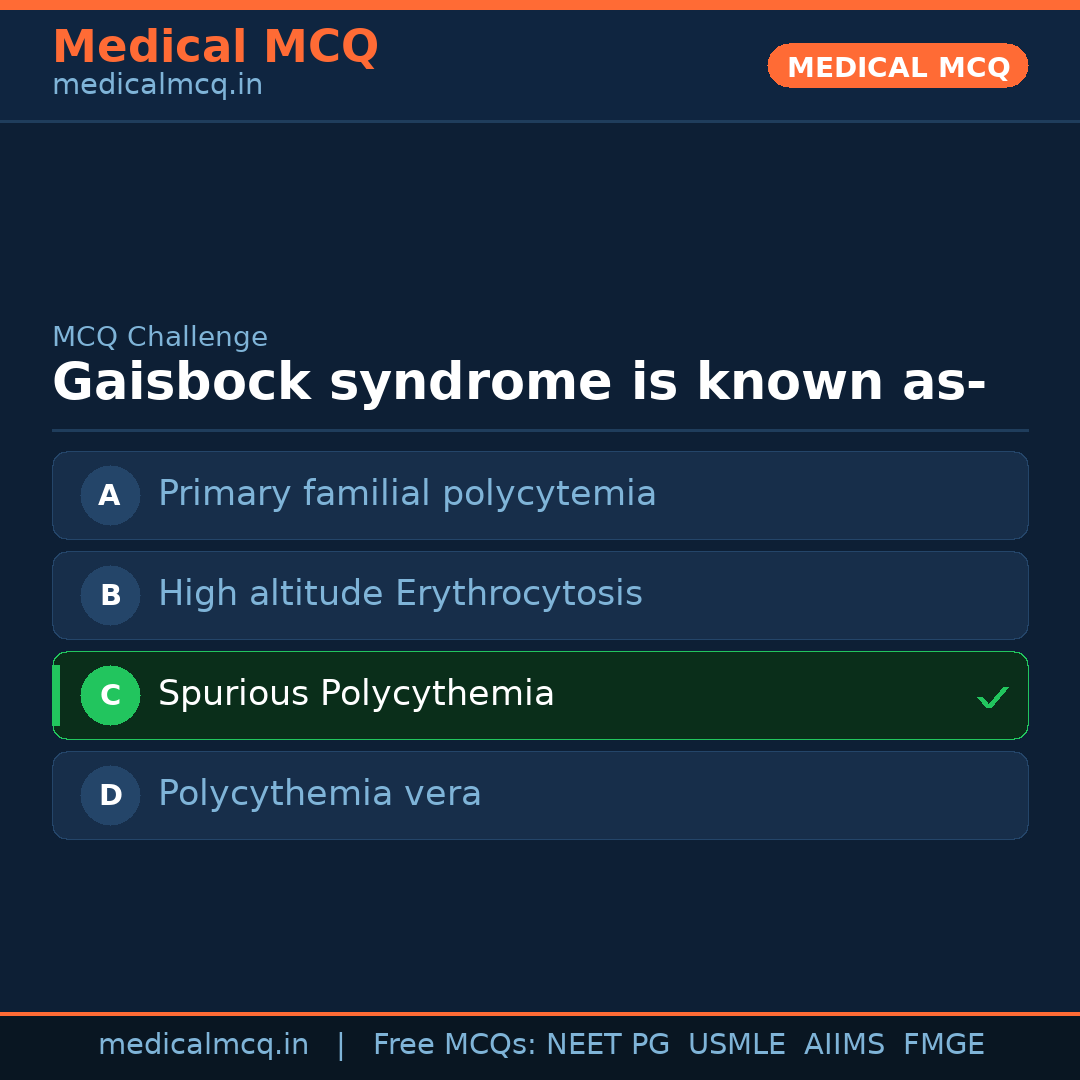Click the orange MEDICAL MCQ badge
1080x1080 pixels.
[x=898, y=66]
